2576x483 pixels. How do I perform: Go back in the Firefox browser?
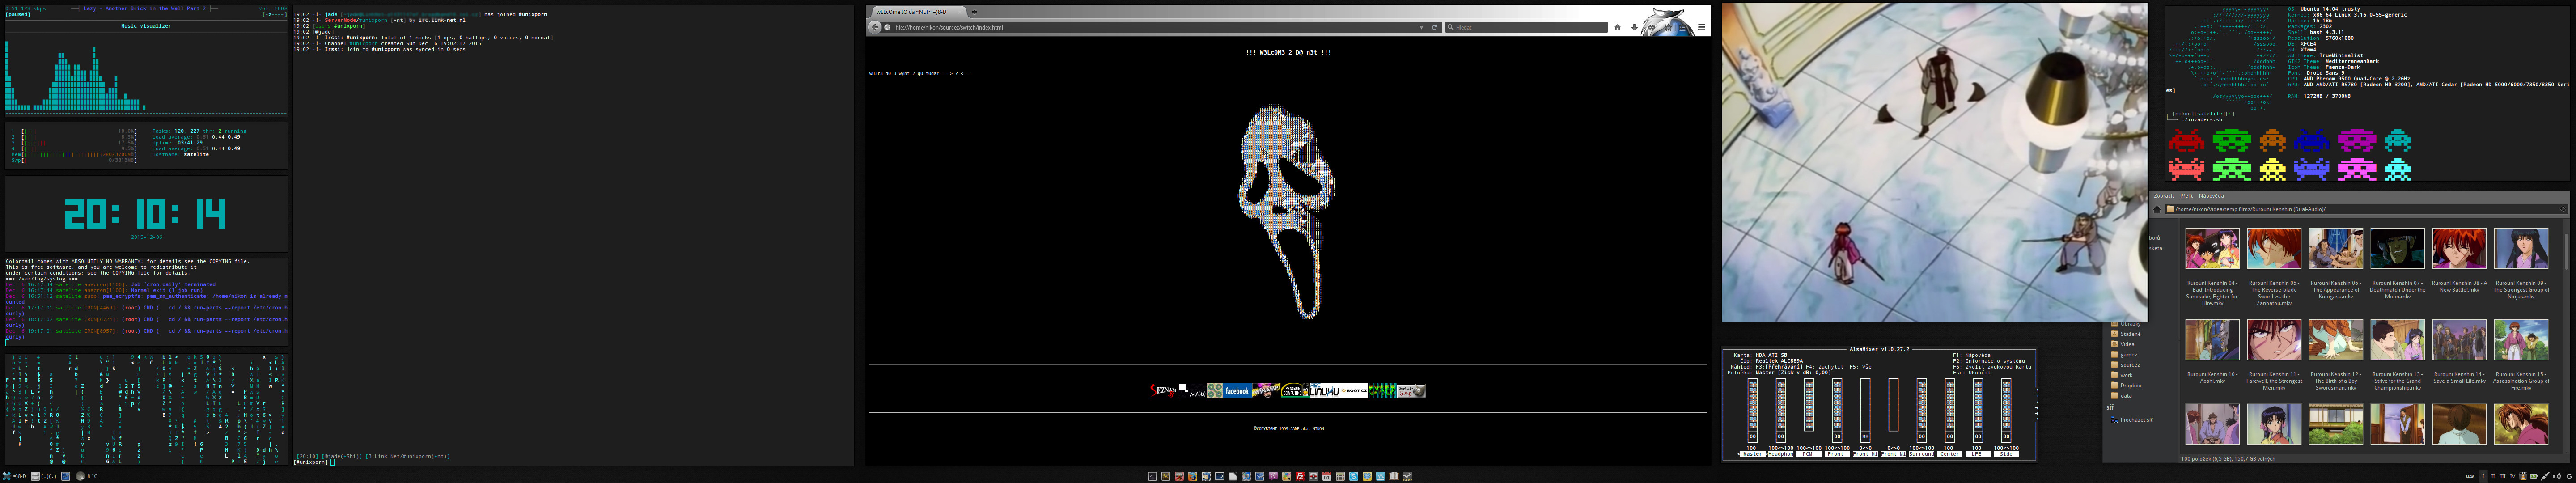click(875, 27)
